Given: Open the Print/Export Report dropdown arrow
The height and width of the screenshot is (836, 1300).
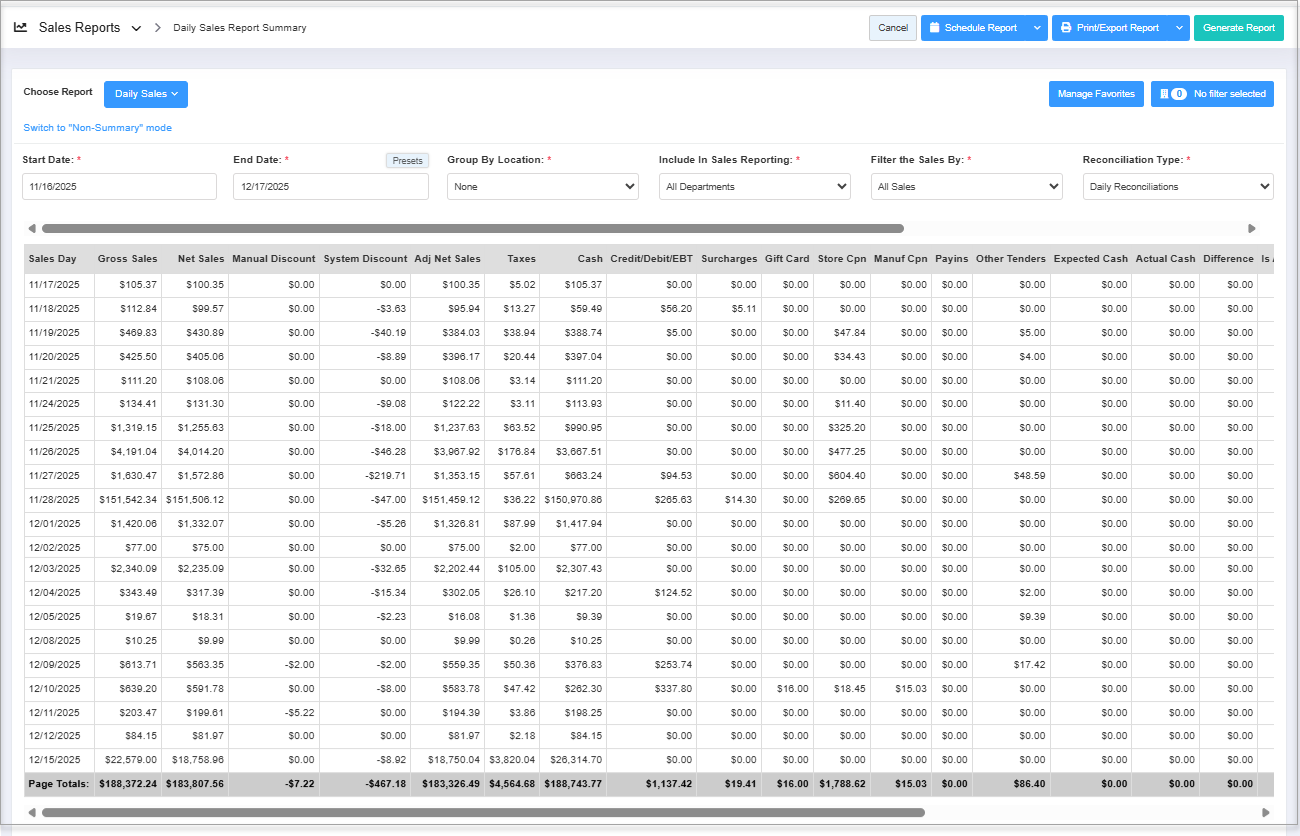Looking at the screenshot, I should [1179, 28].
